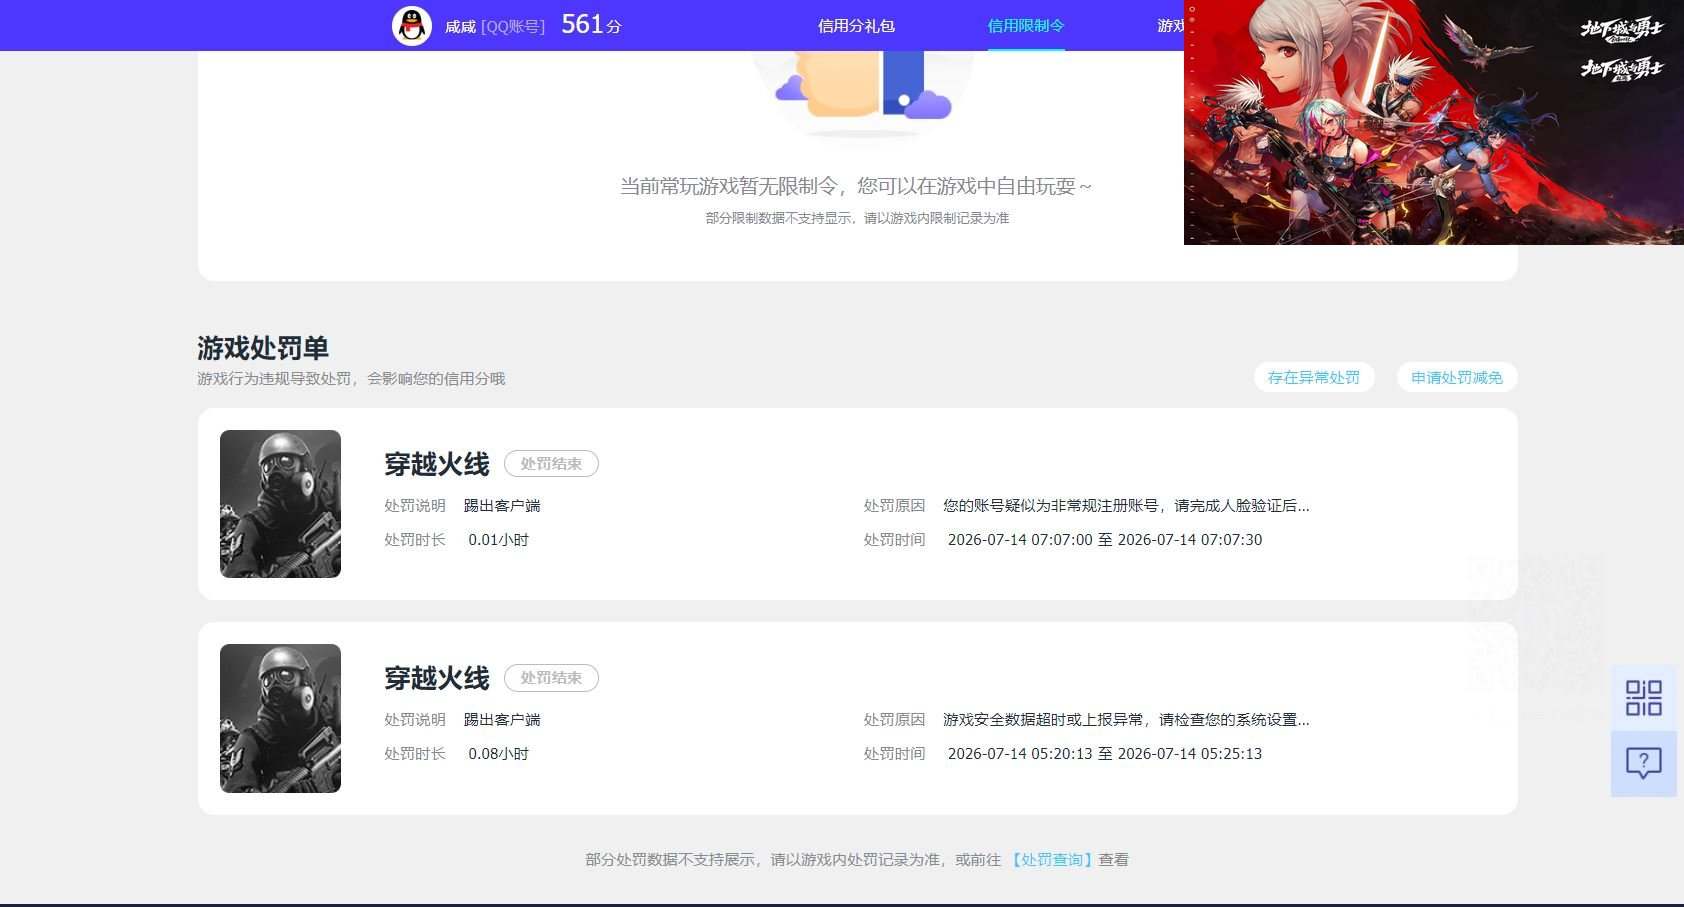Viewport: 1684px width, 907px height.
Task: Click the thumbnail of the 0.08小时 penalty
Action: point(280,718)
